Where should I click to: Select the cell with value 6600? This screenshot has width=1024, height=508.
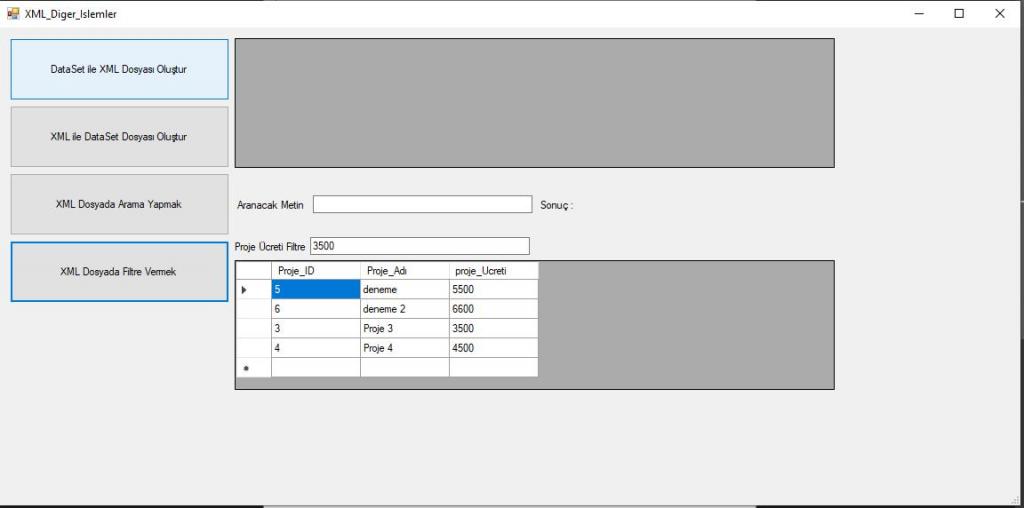pyautogui.click(x=494, y=309)
